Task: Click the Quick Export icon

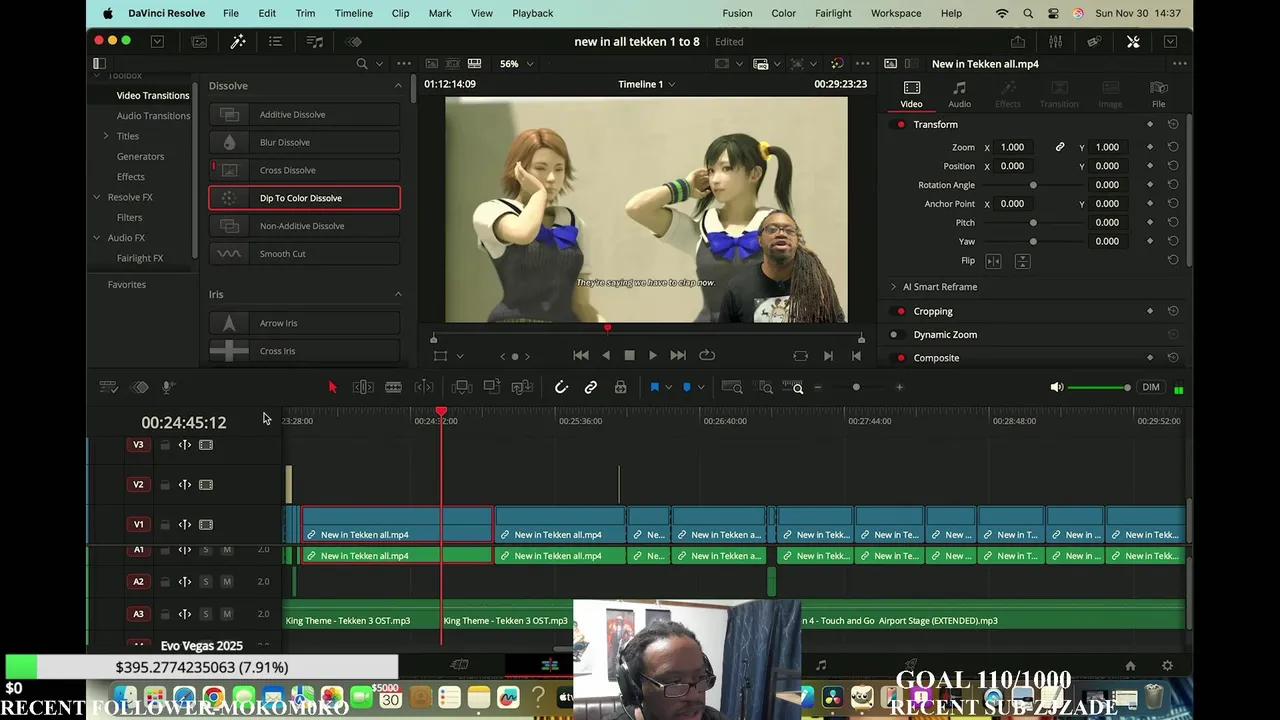Action: (x=1018, y=42)
